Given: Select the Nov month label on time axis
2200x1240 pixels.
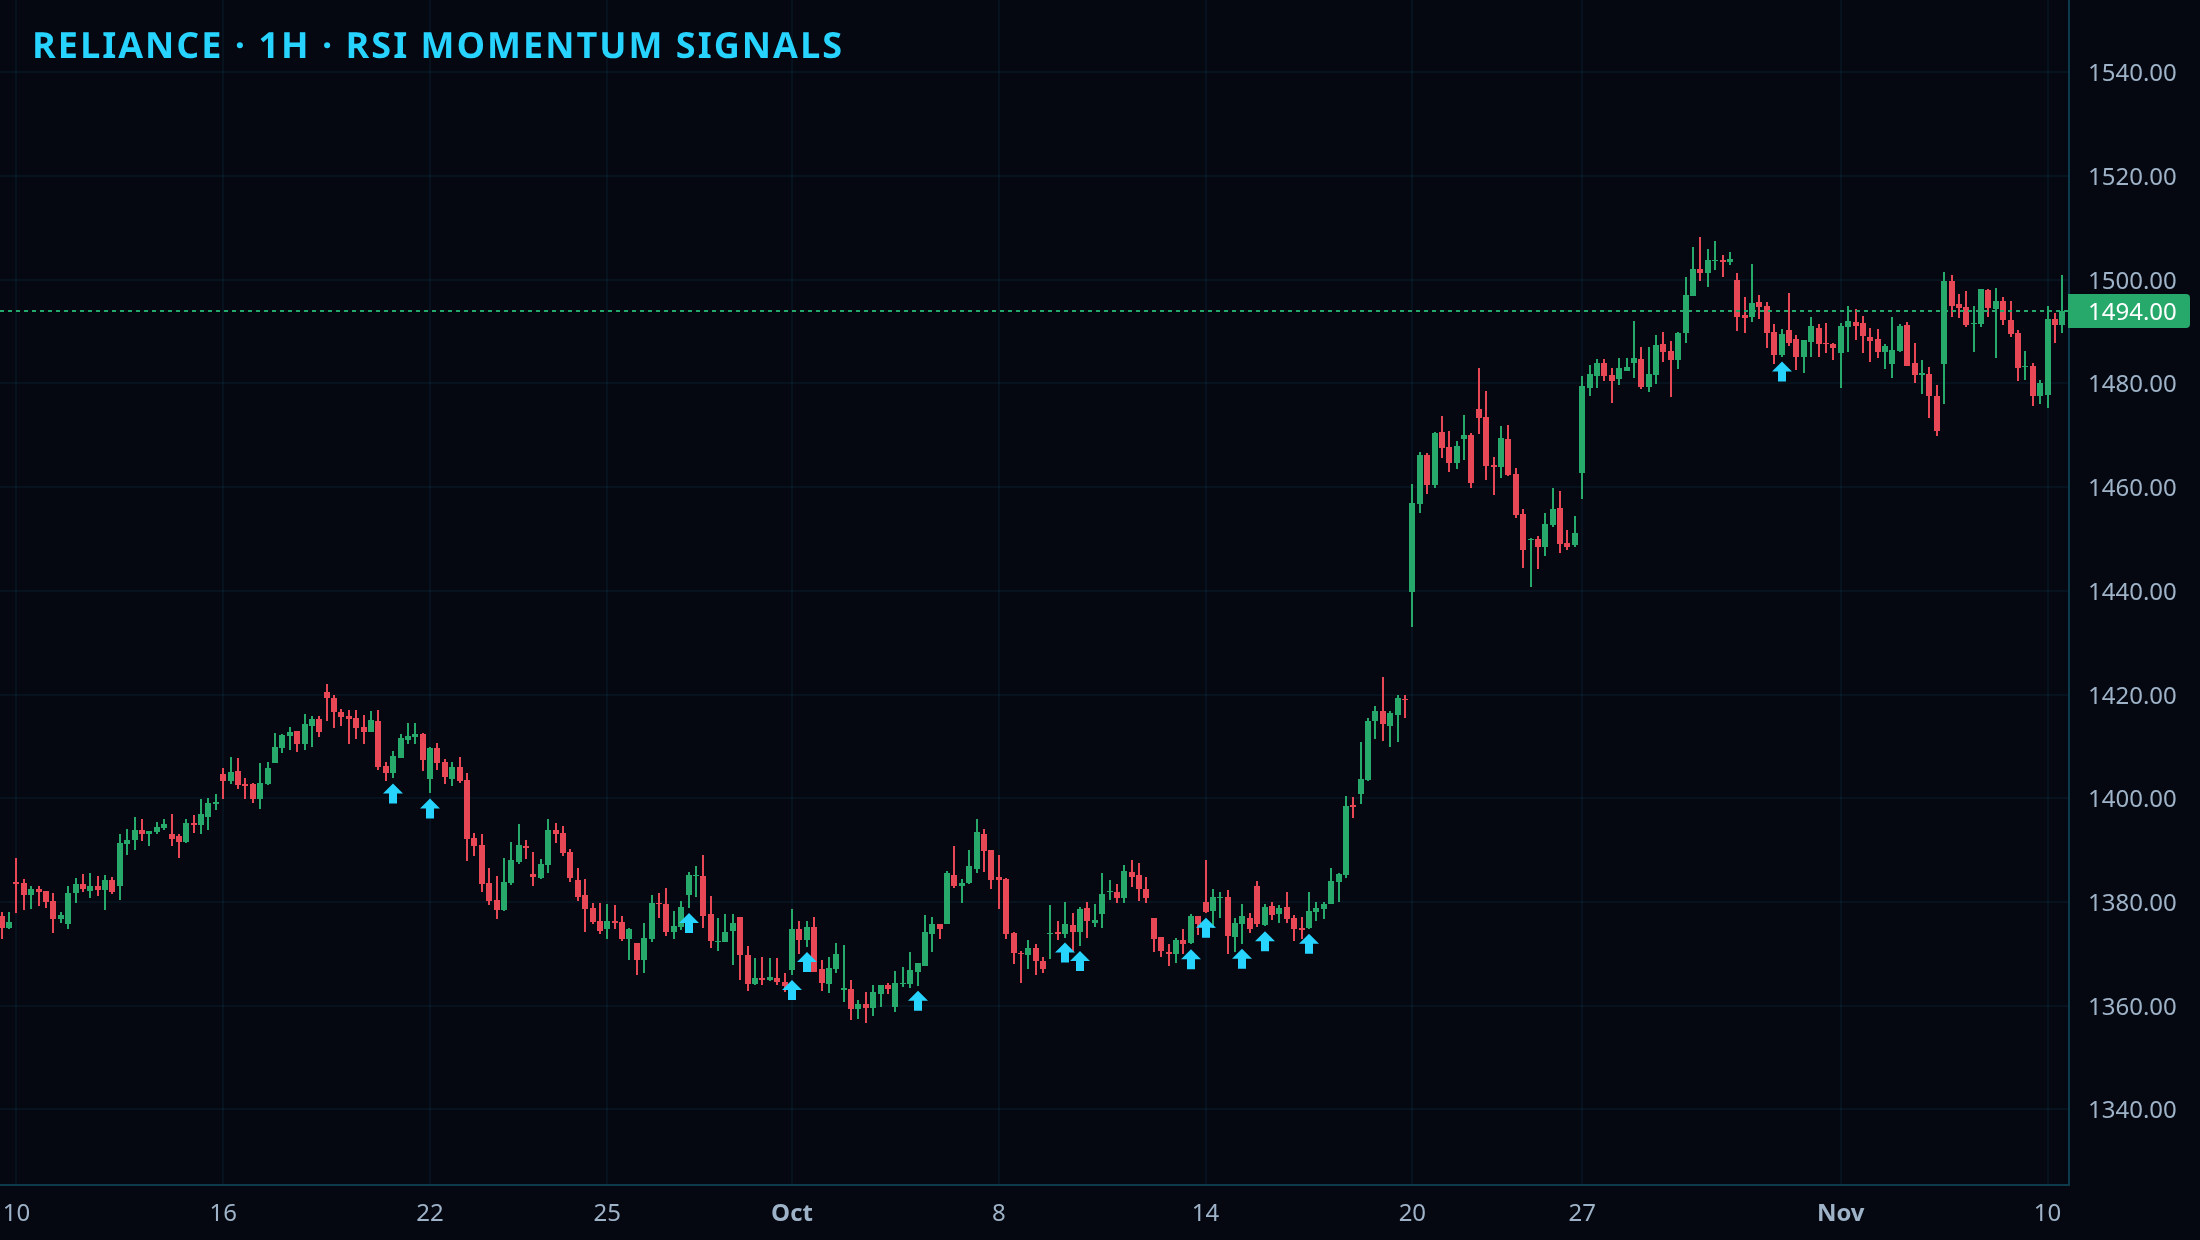Looking at the screenshot, I should [1841, 1213].
